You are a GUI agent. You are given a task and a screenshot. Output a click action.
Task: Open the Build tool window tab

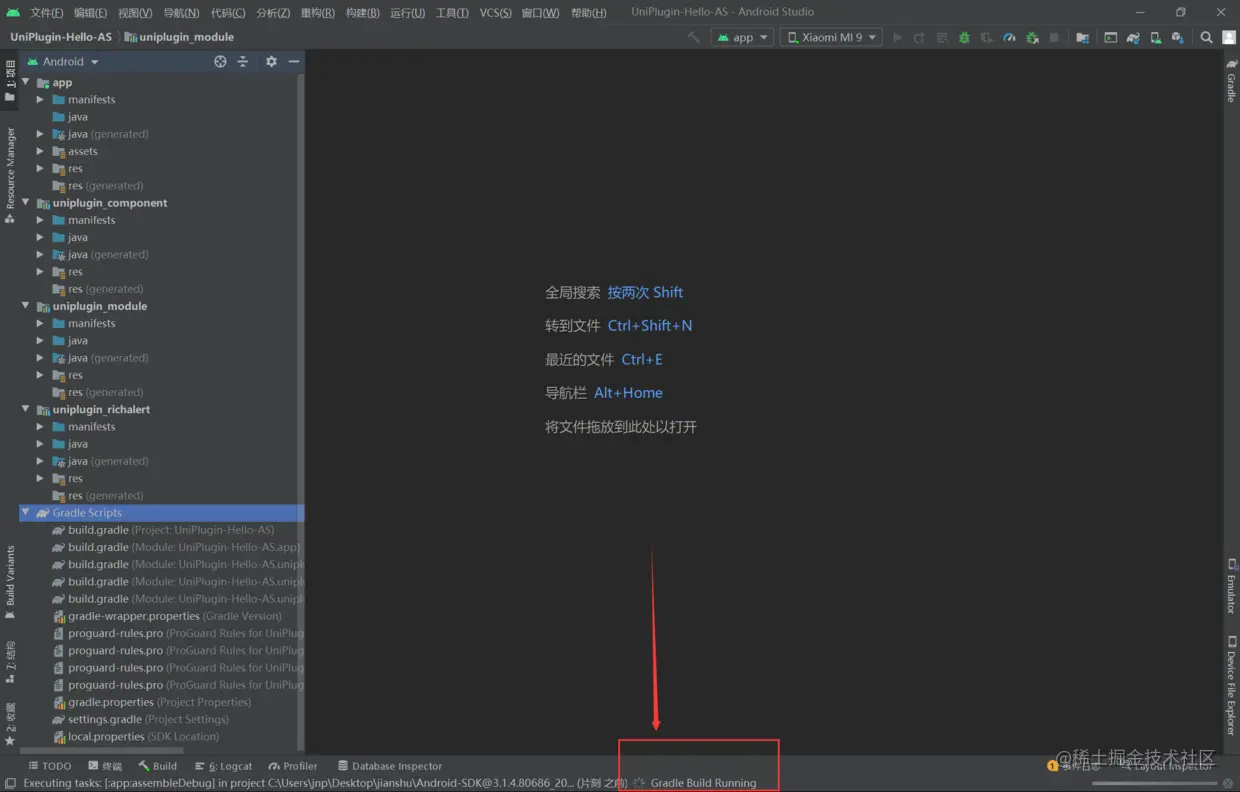point(158,766)
